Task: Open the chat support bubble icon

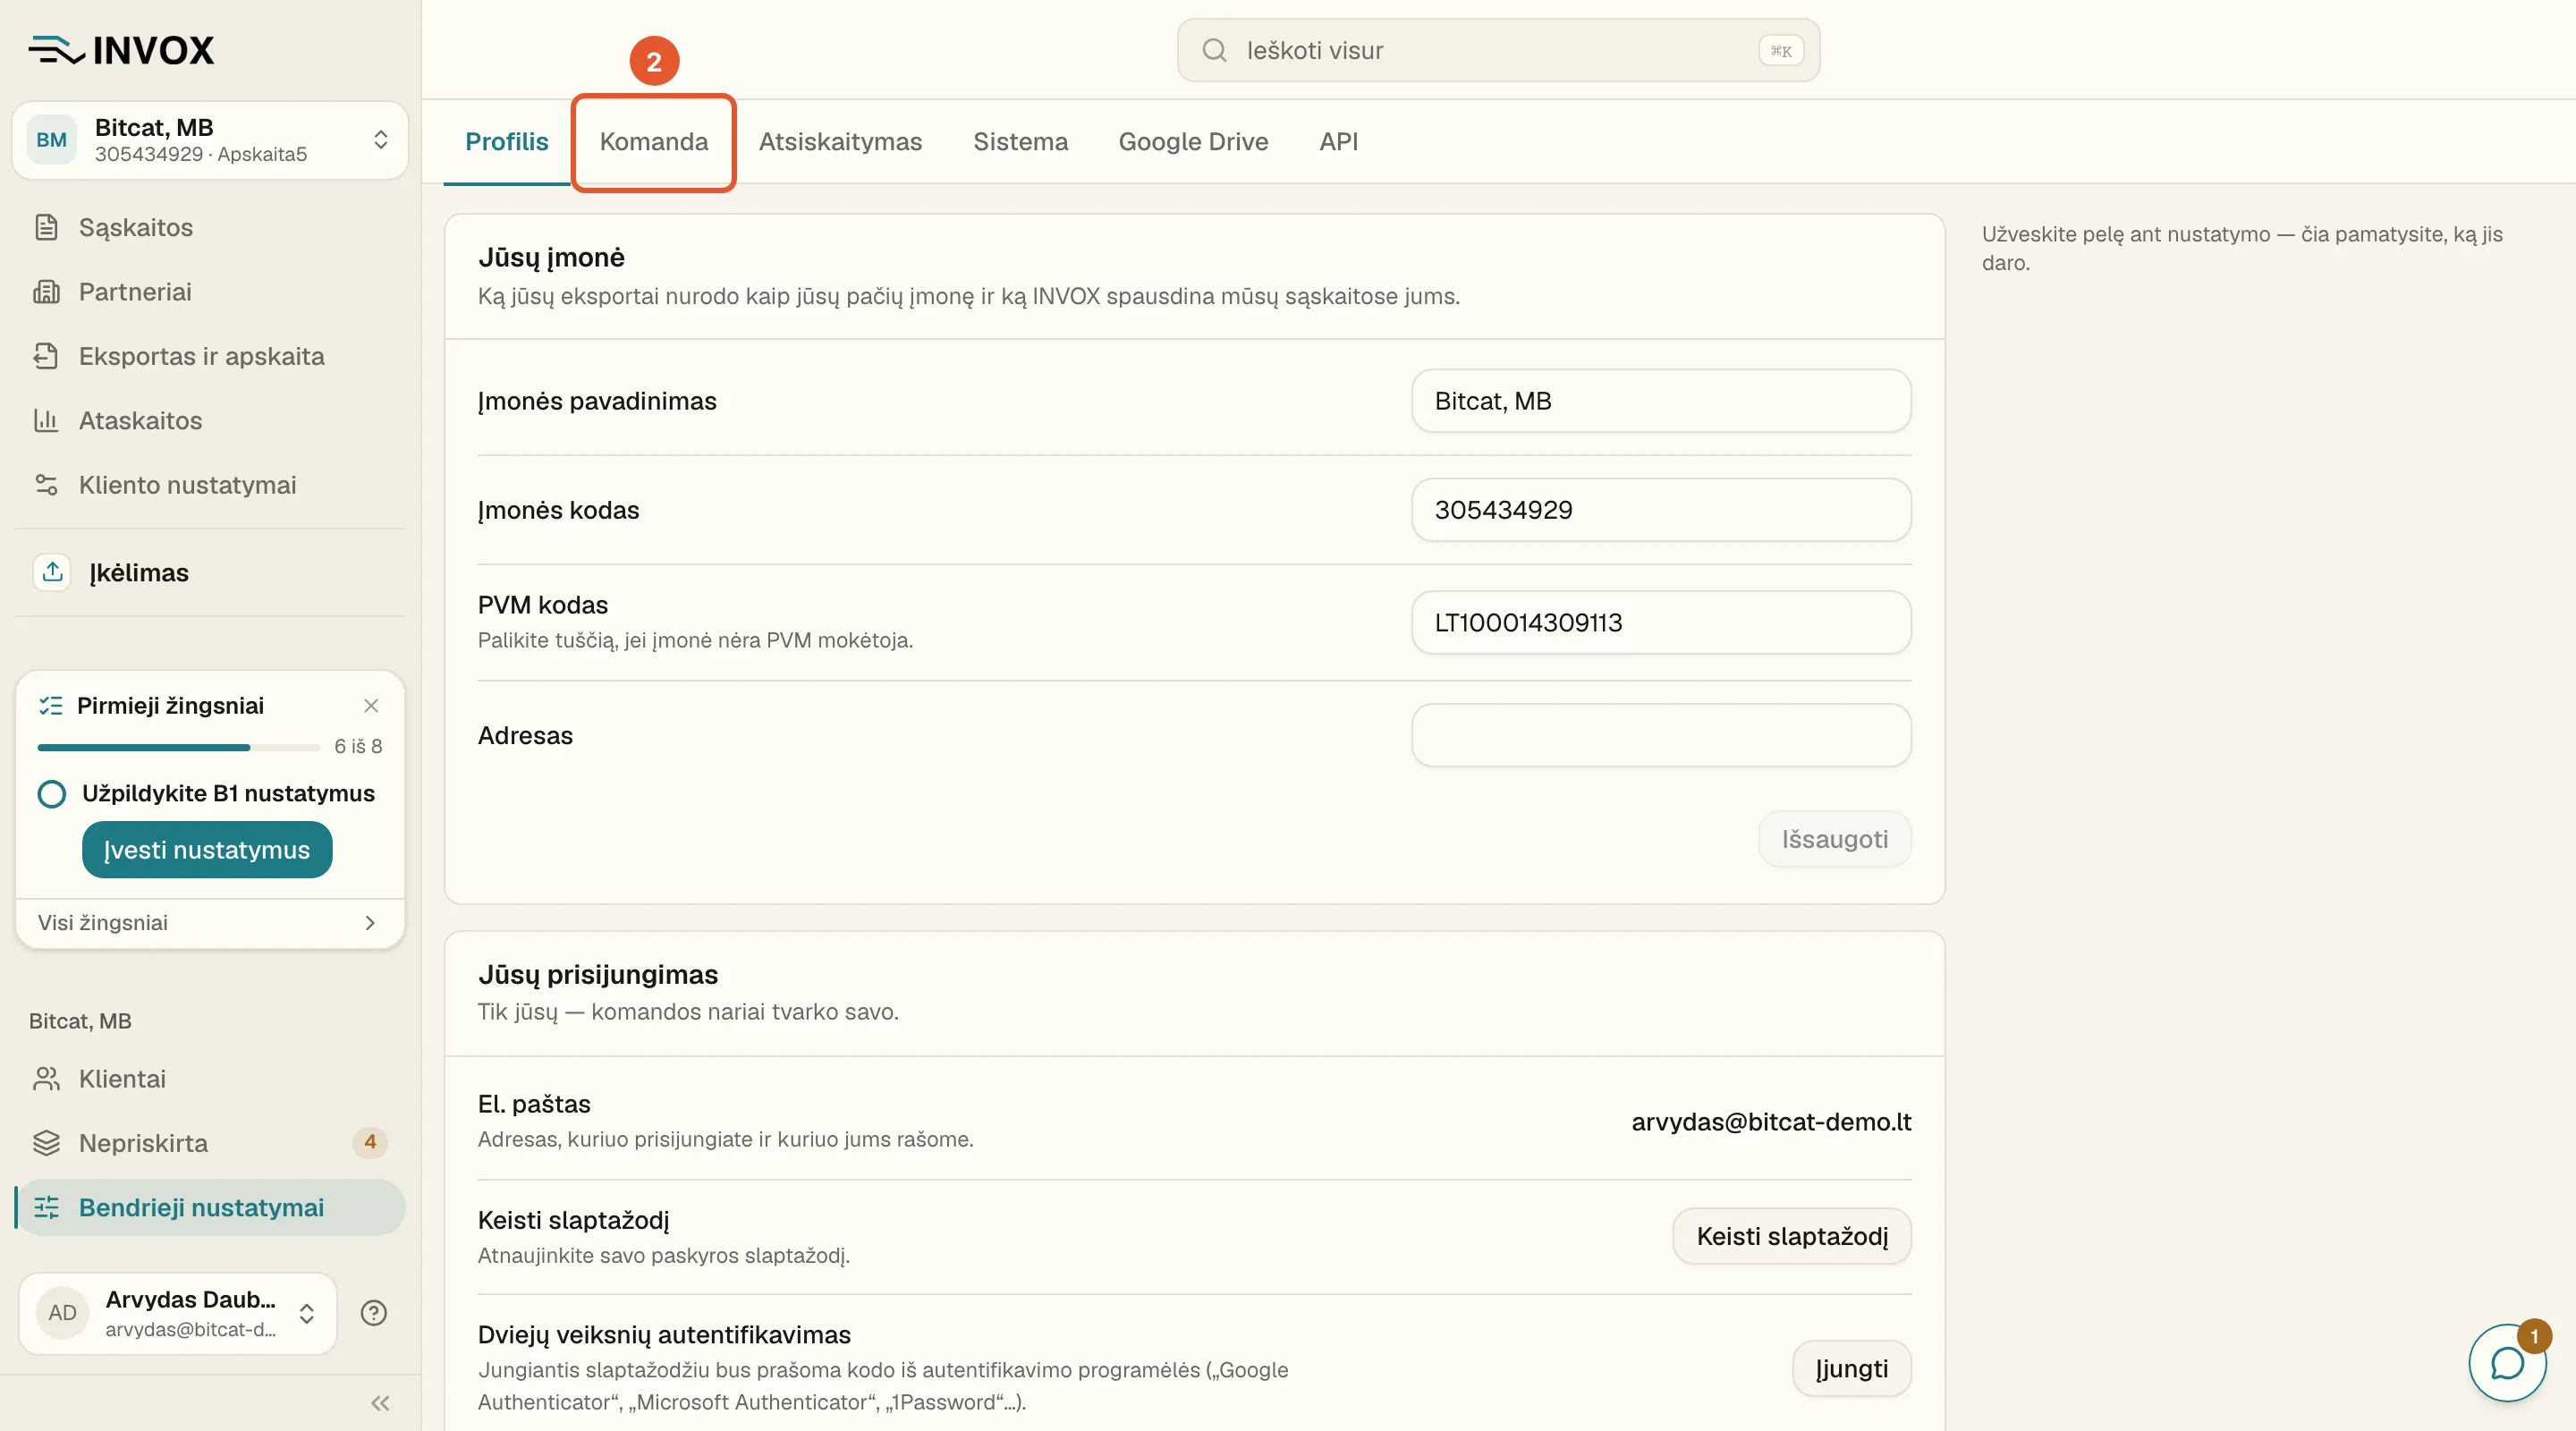Action: point(2507,1362)
